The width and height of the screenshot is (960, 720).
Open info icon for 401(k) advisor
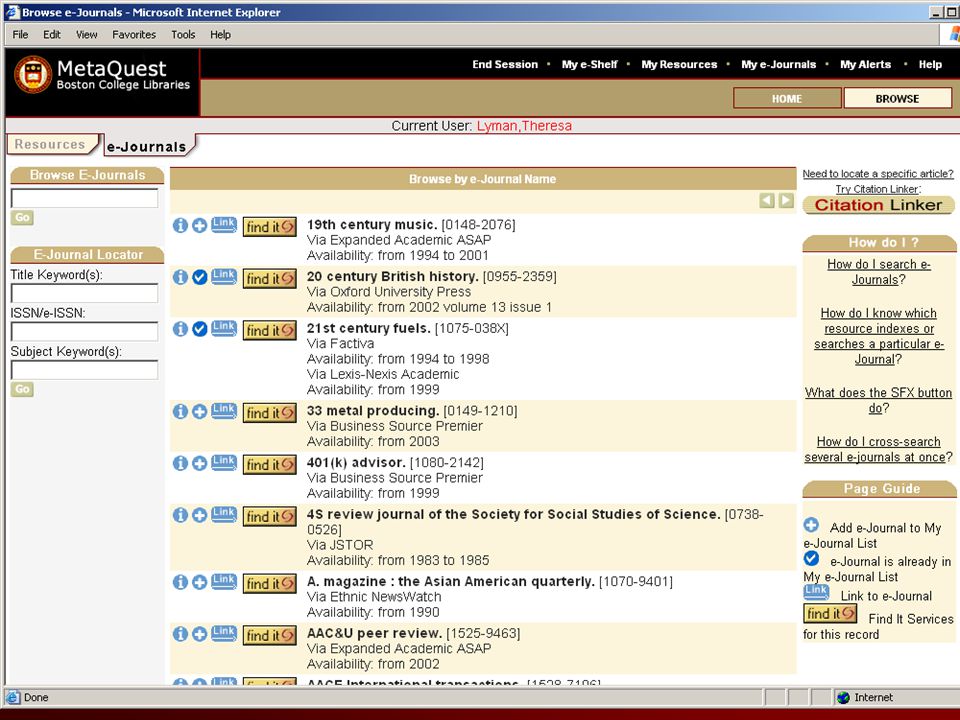(x=180, y=463)
